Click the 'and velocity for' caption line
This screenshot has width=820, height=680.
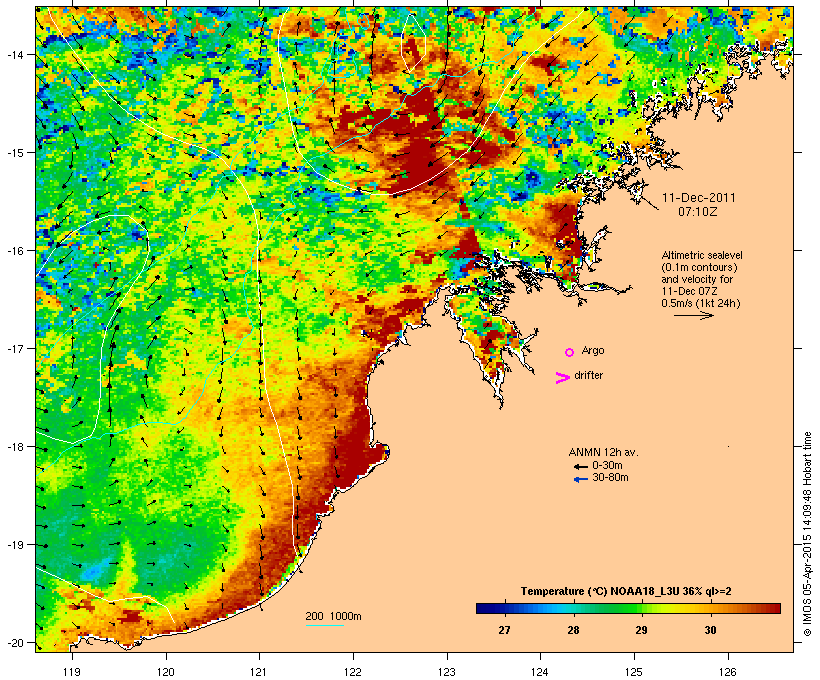[x=697, y=279]
